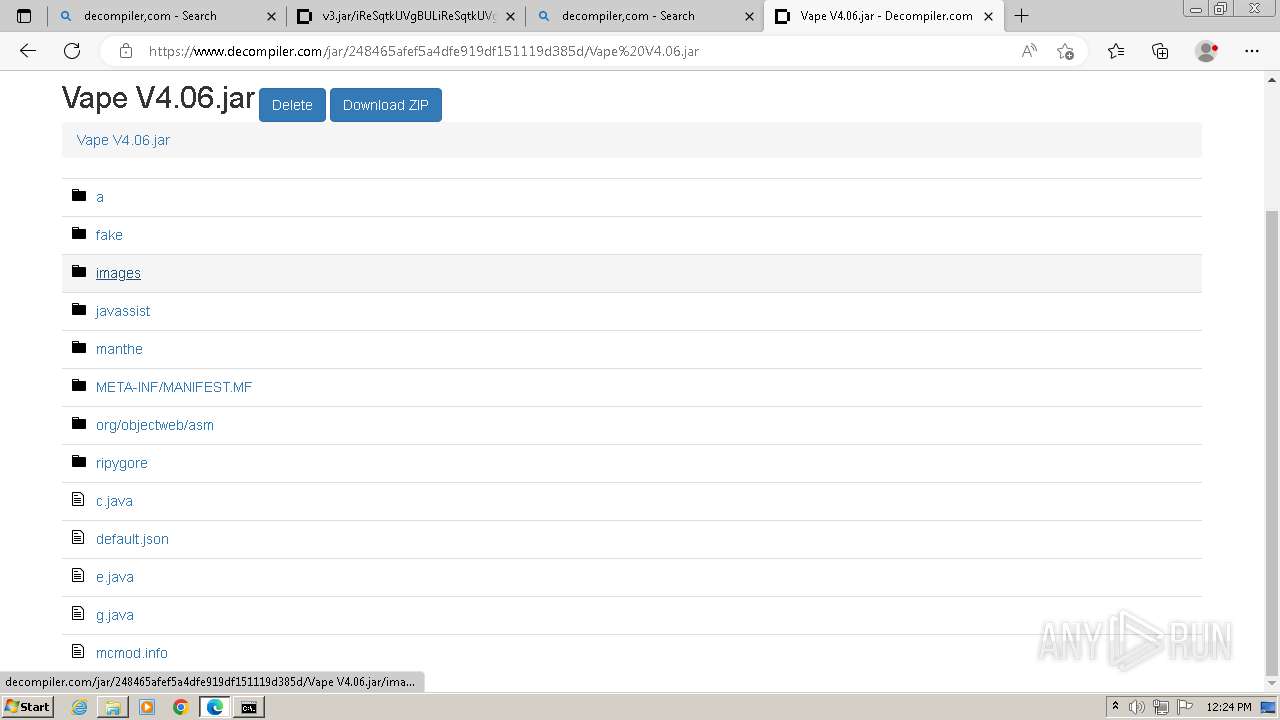The image size is (1280, 720).
Task: Launch Internet Explorer from the taskbar
Action: pyautogui.click(x=79, y=707)
